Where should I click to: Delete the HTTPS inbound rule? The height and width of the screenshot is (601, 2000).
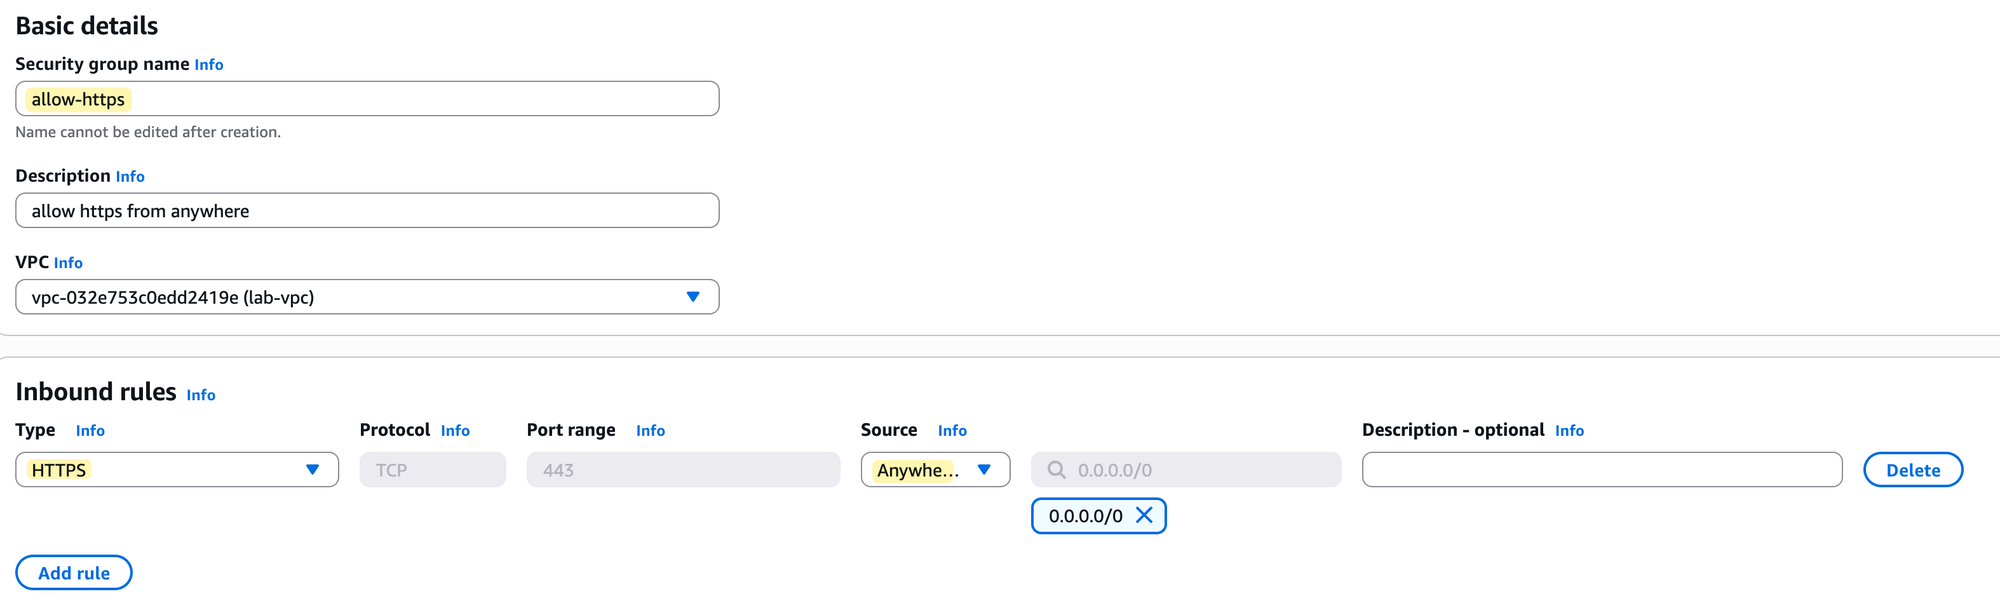[x=1912, y=470]
